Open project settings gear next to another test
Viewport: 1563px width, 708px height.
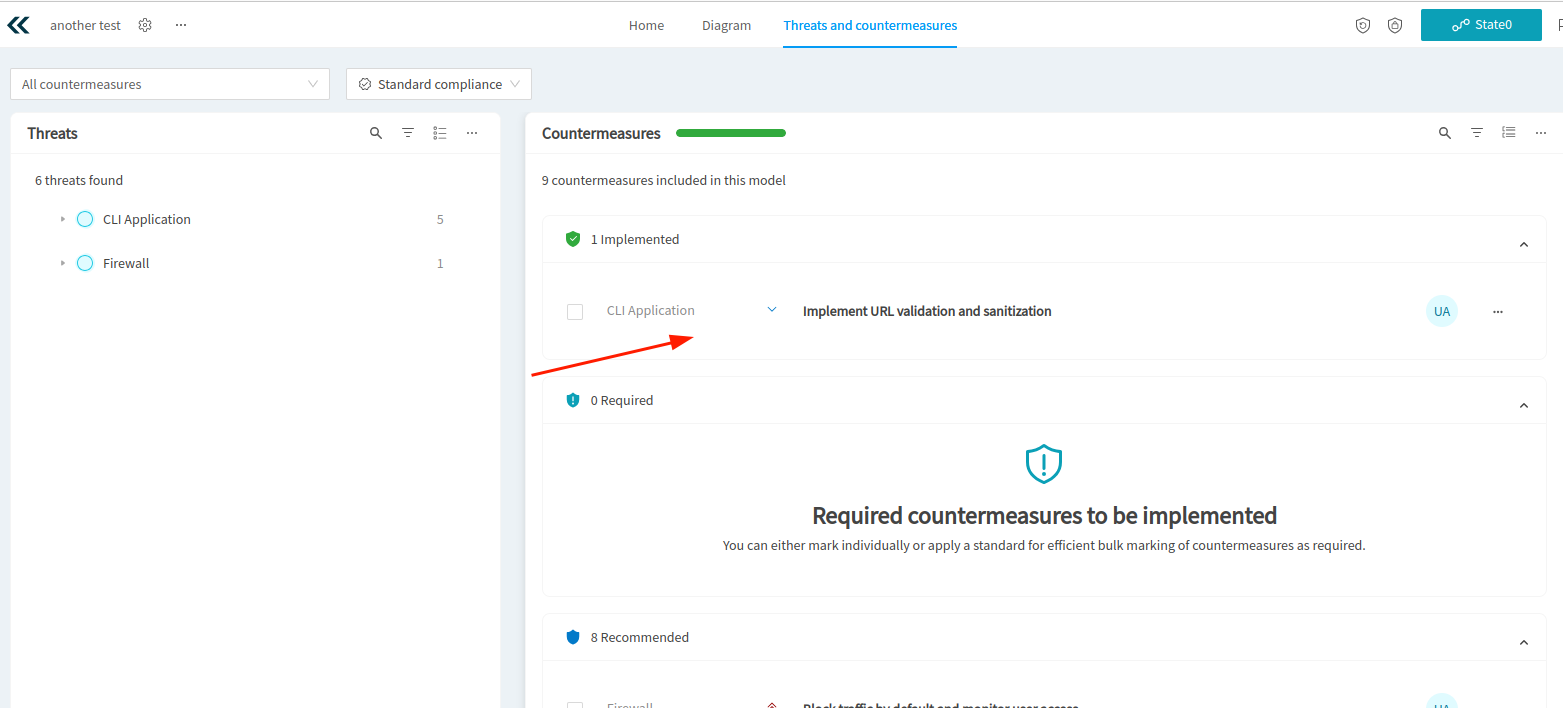pyautogui.click(x=145, y=25)
